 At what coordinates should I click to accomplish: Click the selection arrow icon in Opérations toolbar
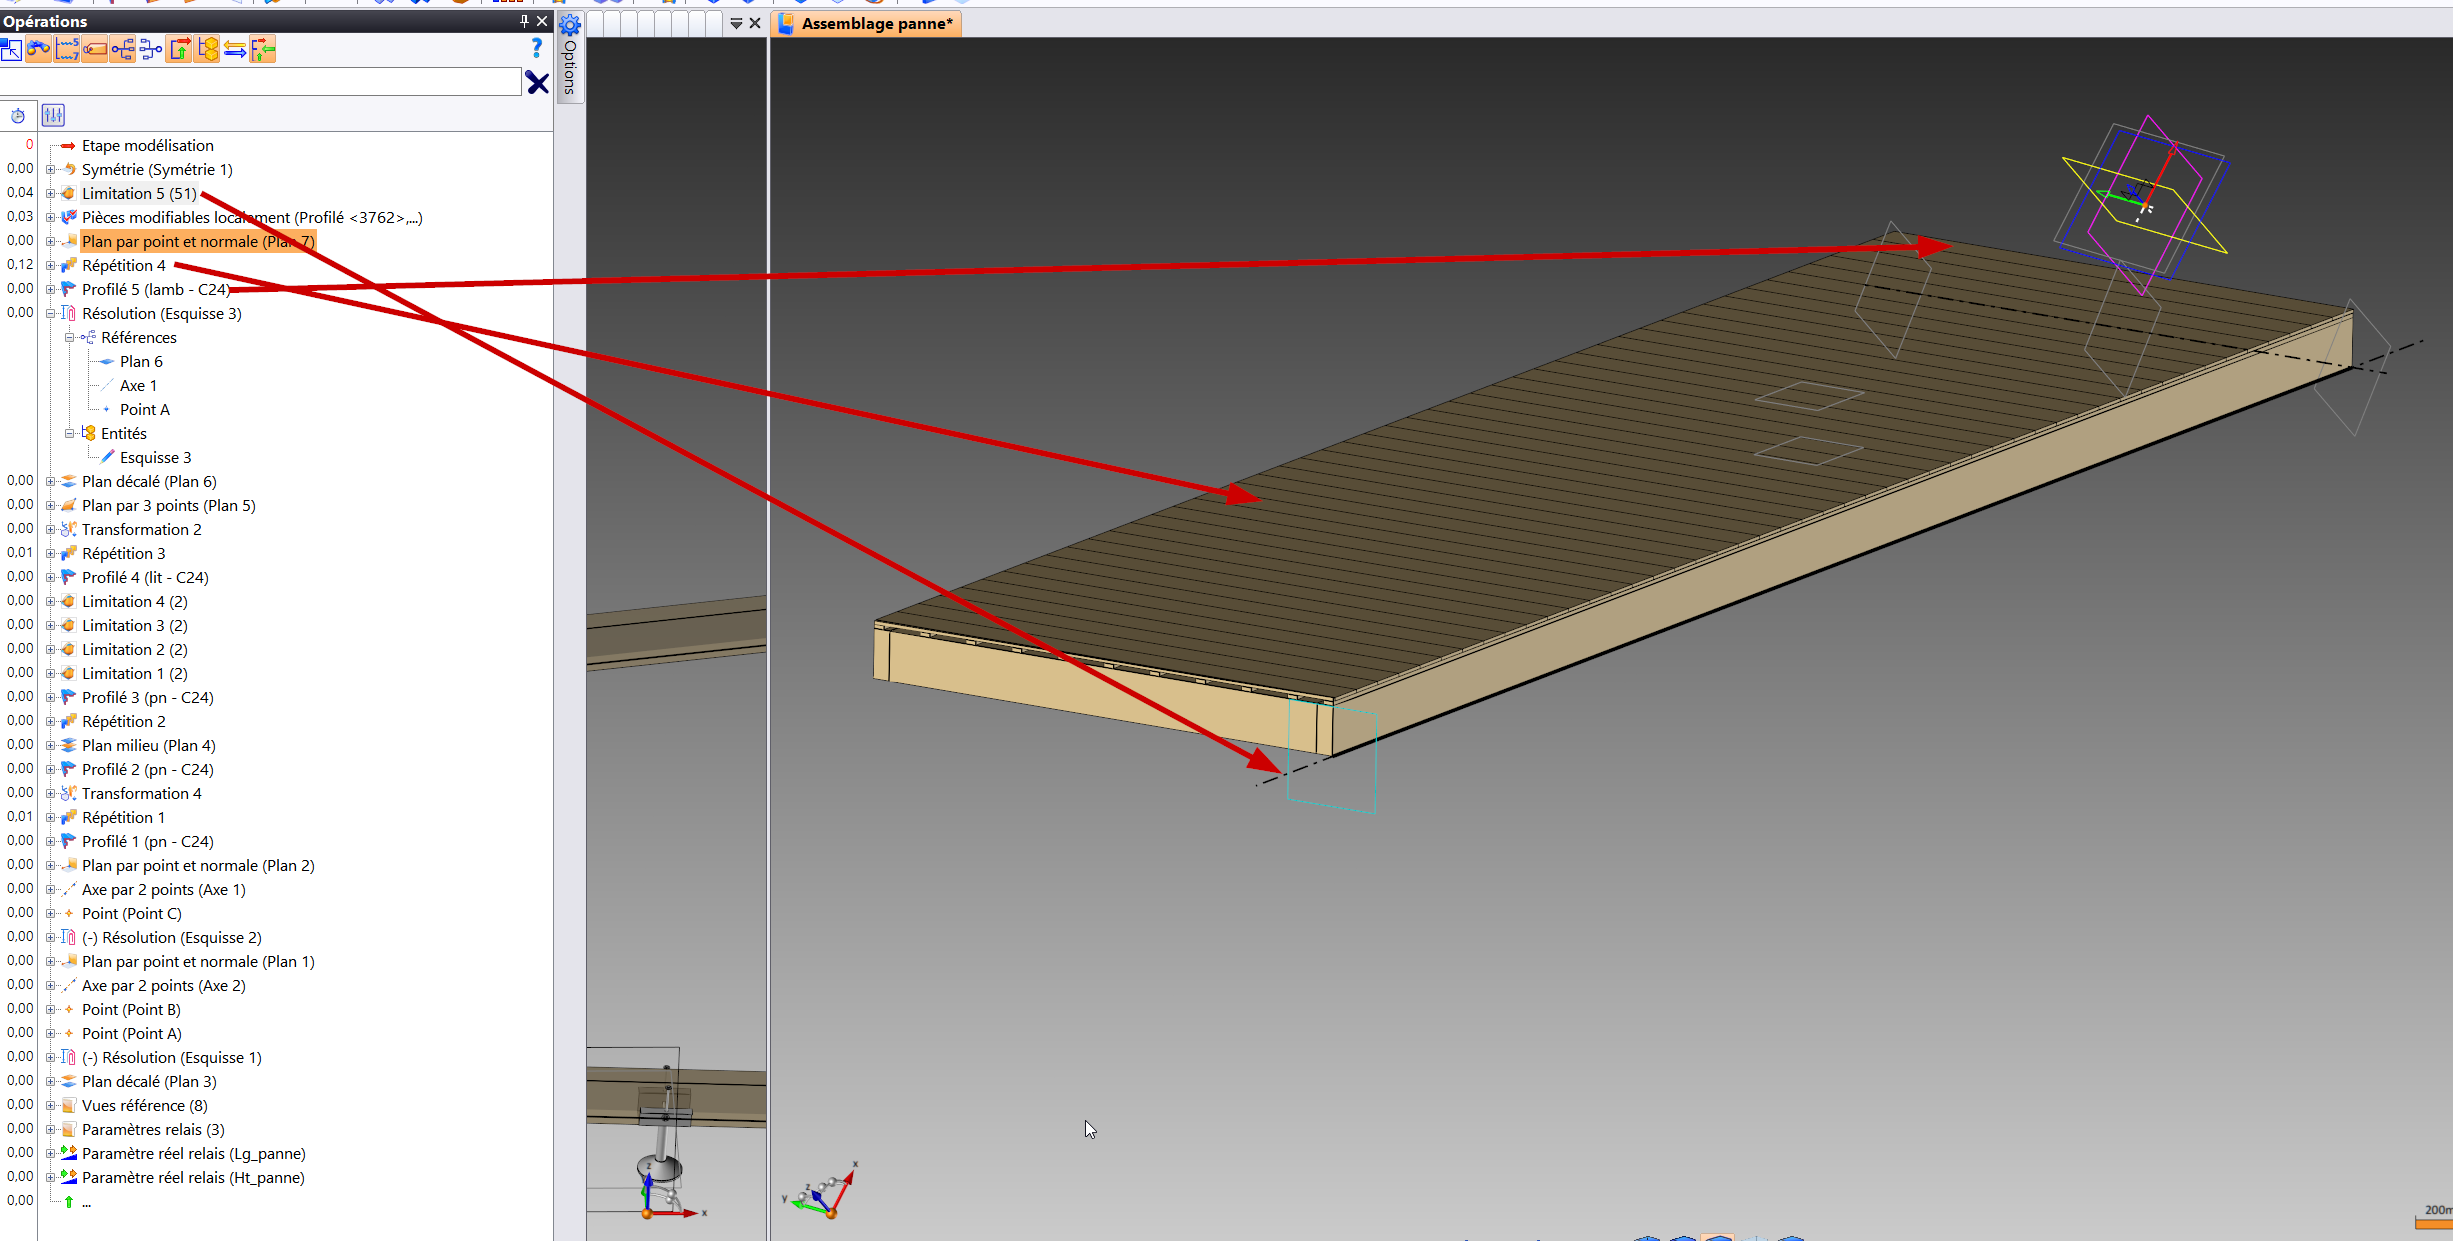11,49
